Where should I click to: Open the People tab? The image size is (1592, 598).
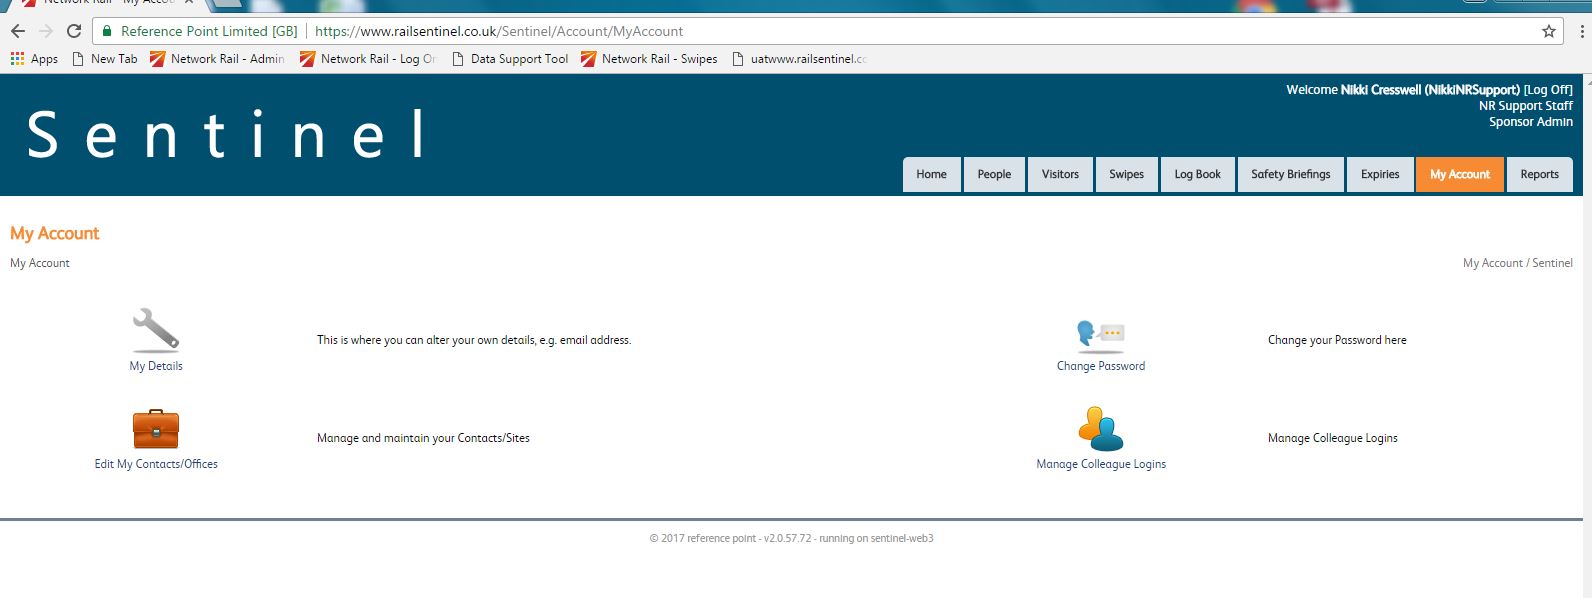(x=994, y=174)
